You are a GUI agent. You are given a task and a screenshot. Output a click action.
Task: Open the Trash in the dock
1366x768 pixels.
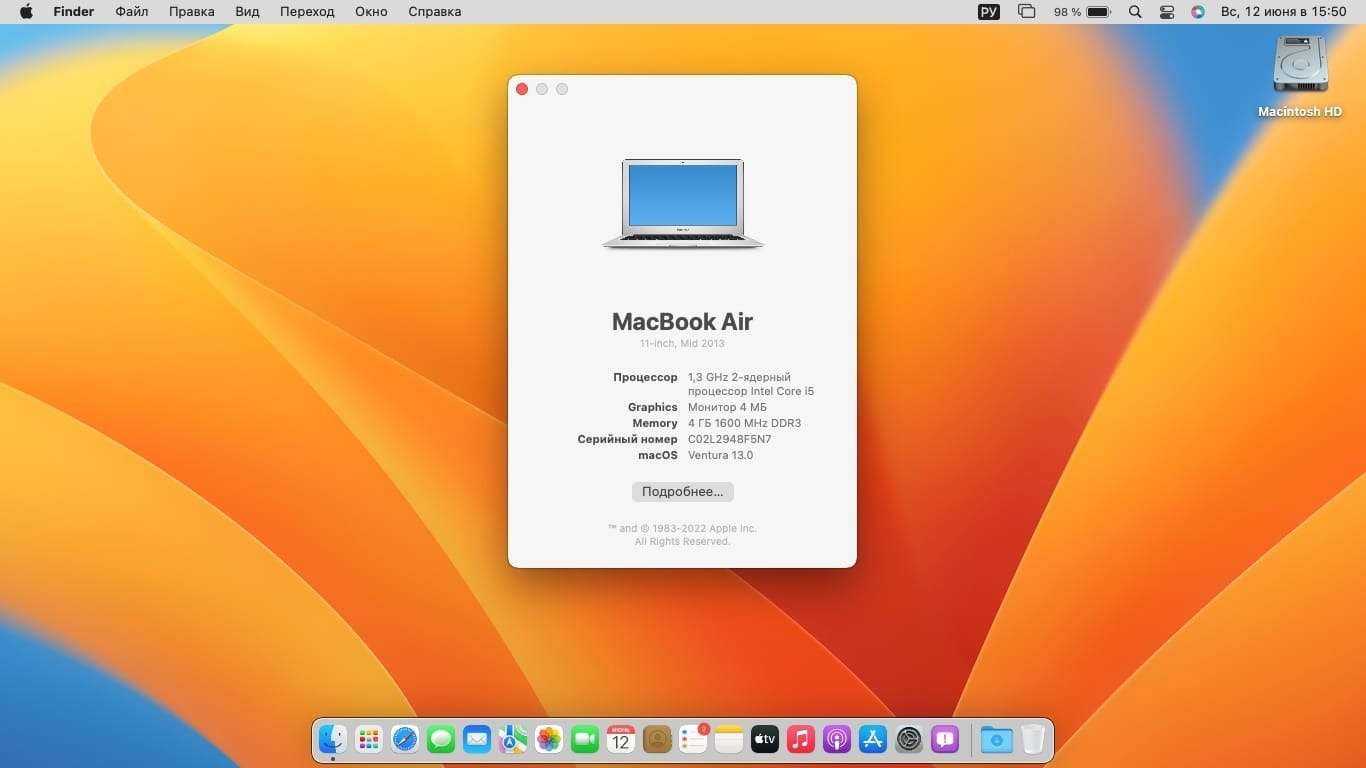click(x=1032, y=739)
